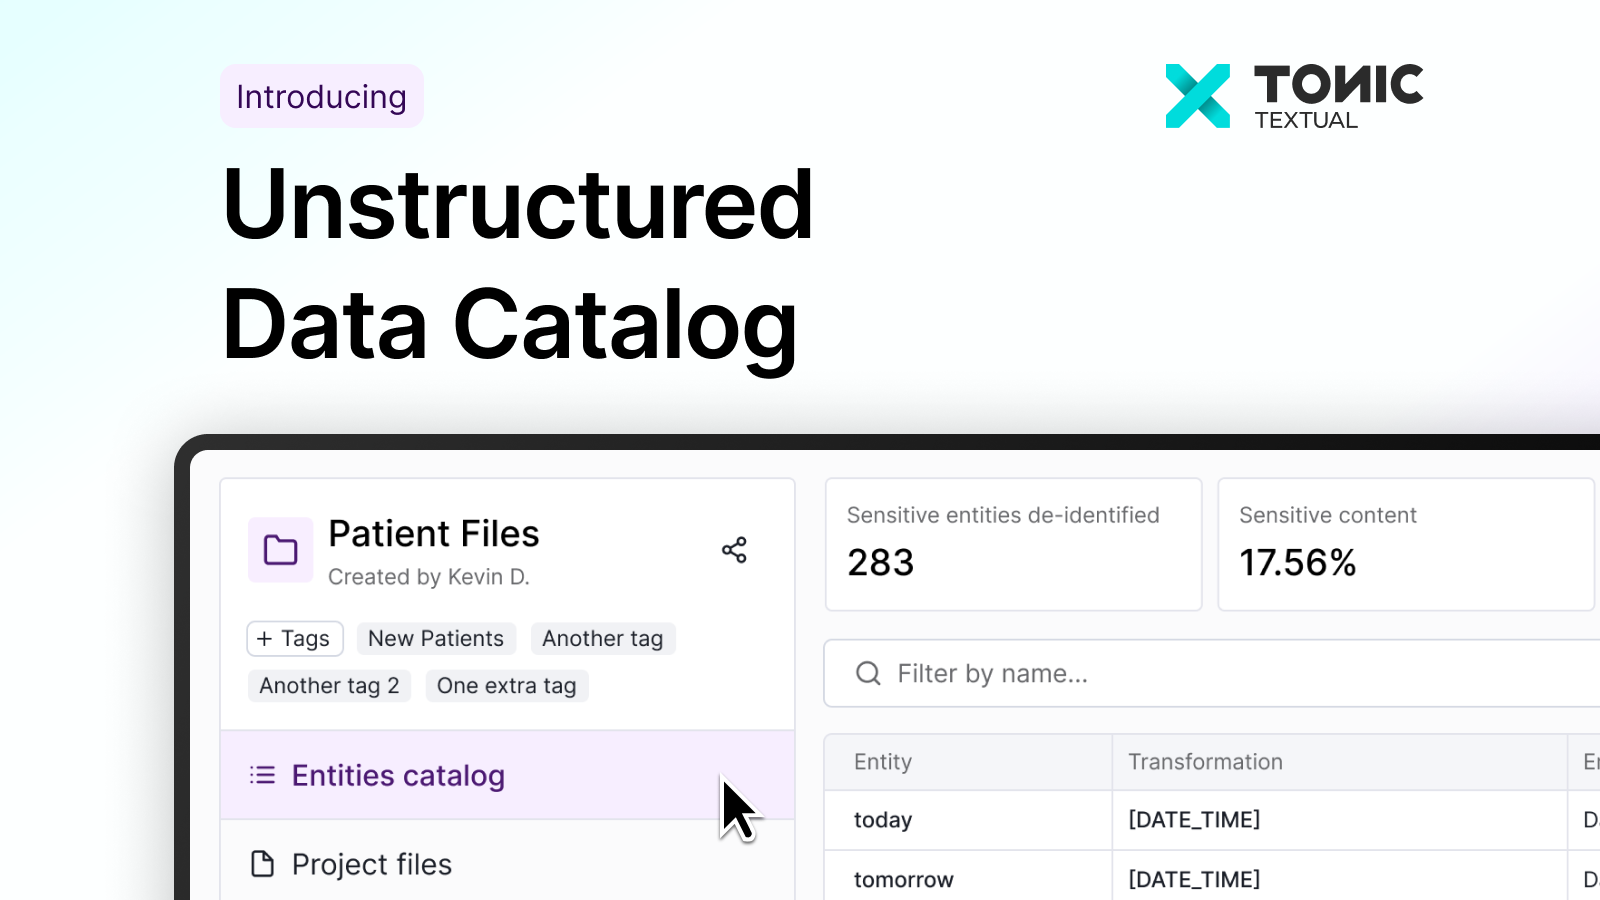Open the Entities catalog menu item
This screenshot has width=1600, height=900.
(x=398, y=776)
